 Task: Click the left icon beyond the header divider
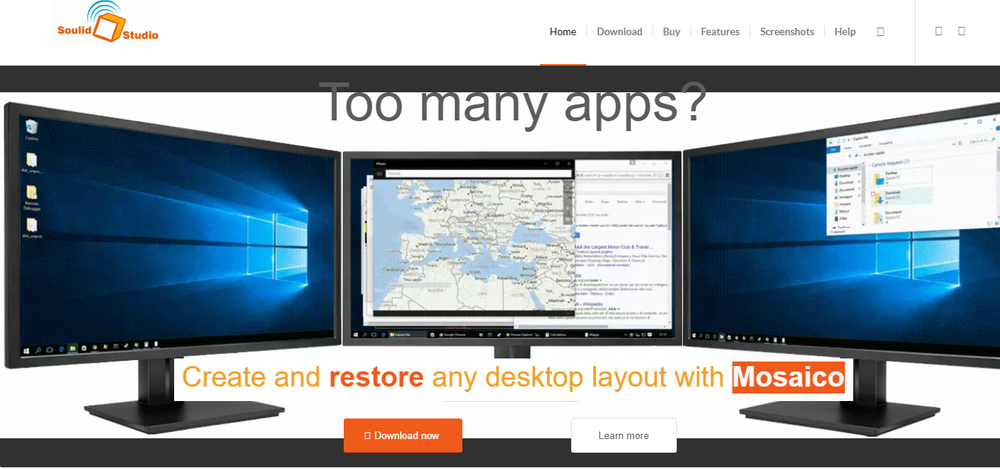tap(938, 31)
